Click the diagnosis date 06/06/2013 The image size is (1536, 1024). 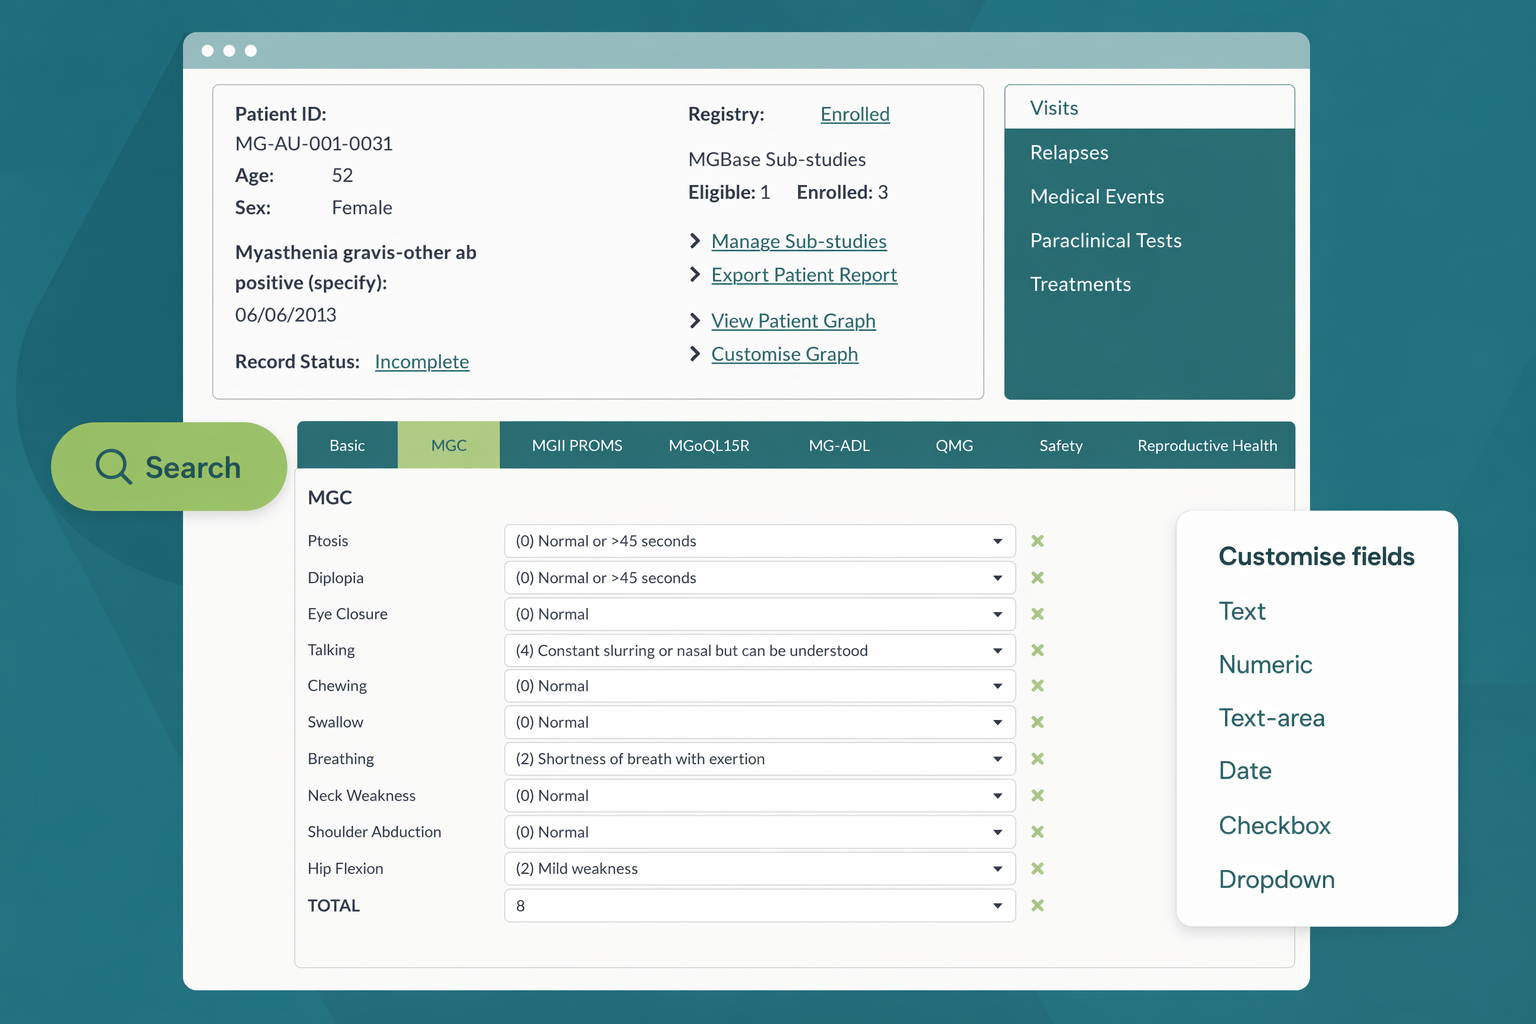(x=286, y=314)
